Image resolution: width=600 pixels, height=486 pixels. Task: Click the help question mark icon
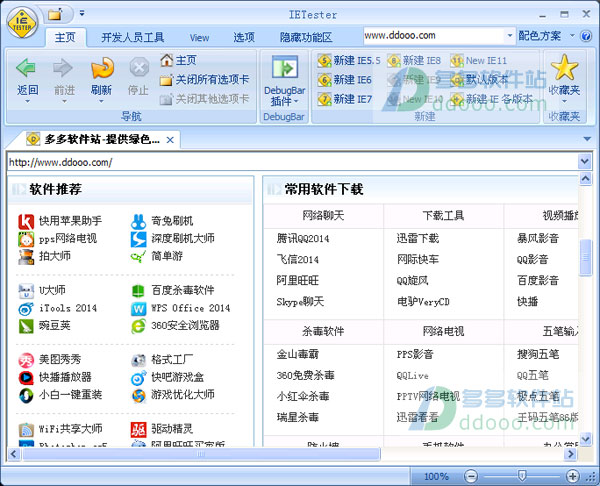pyautogui.click(x=586, y=36)
